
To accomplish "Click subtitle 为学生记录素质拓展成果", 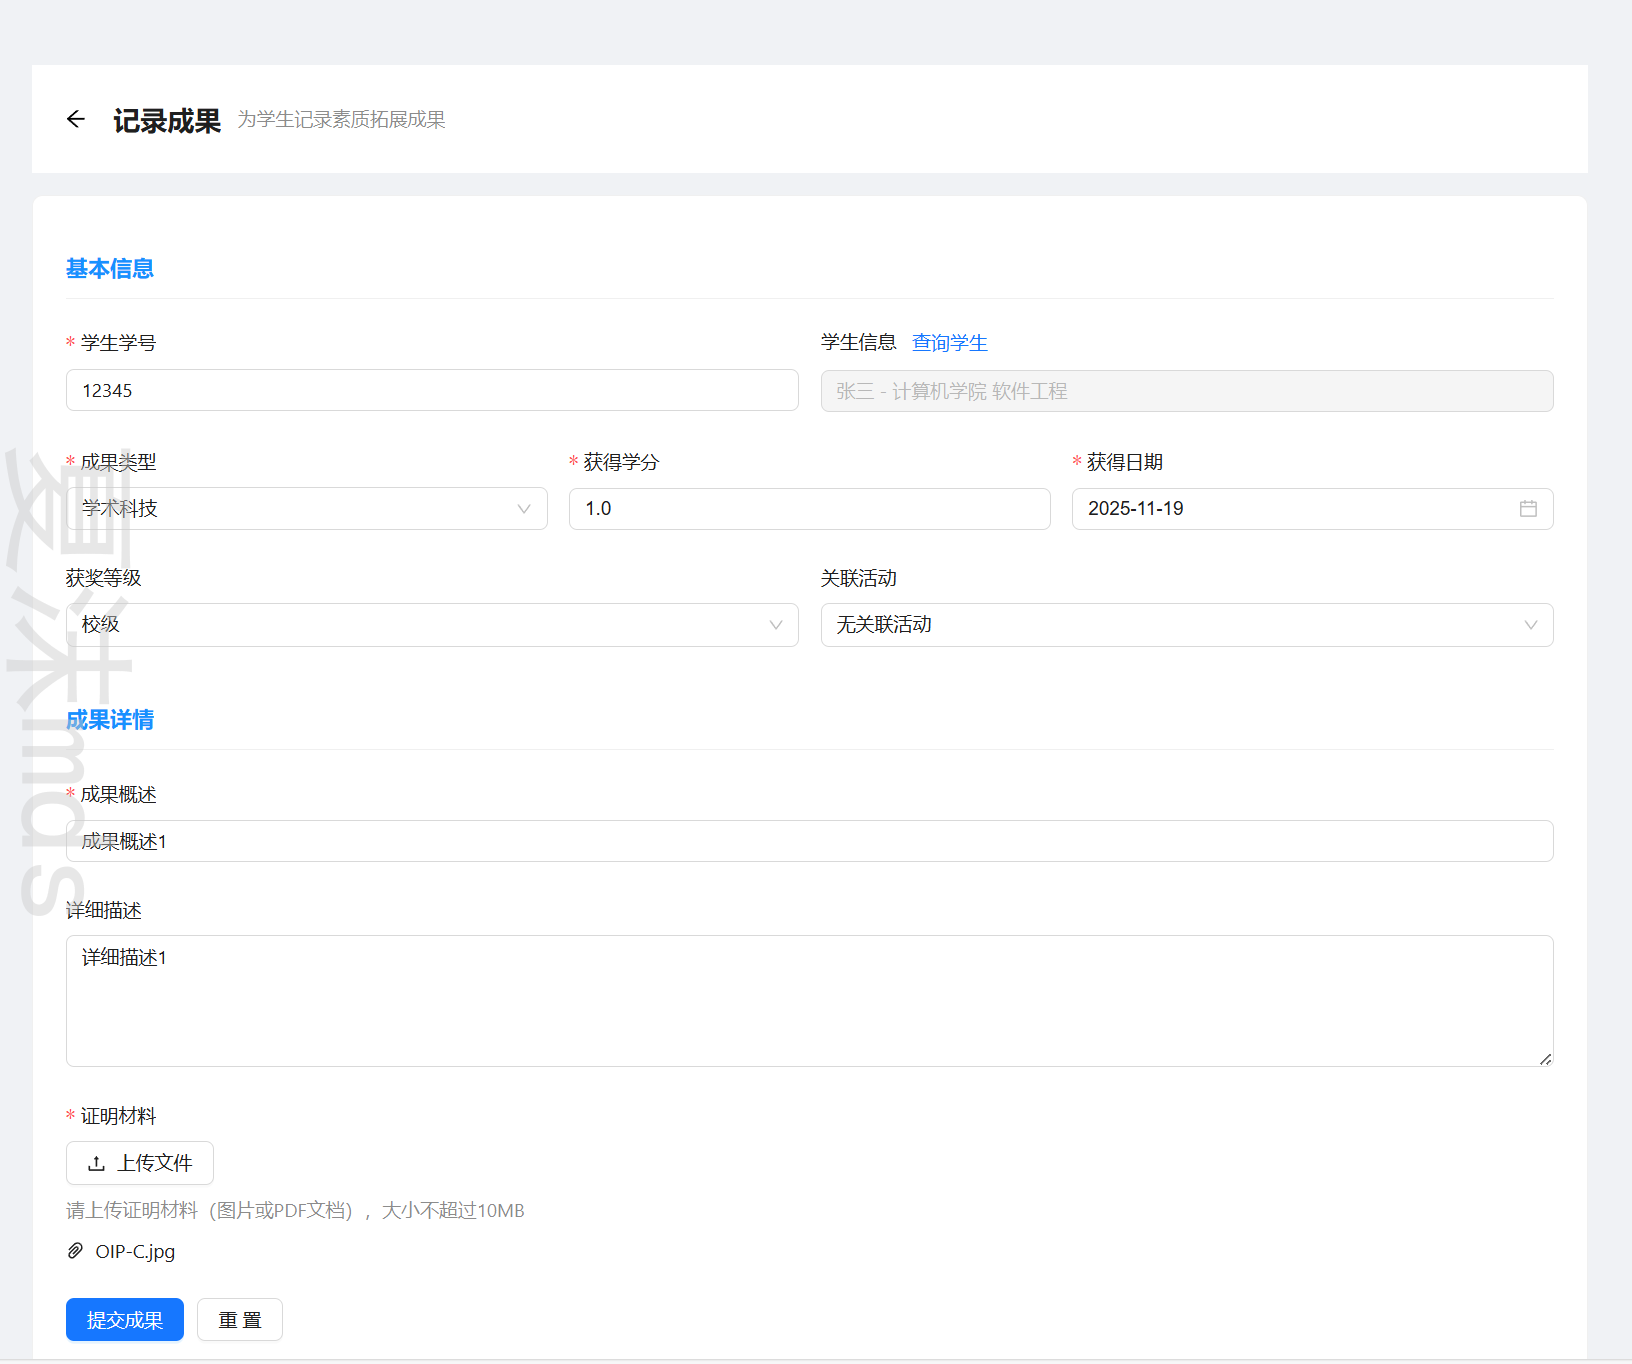I will pyautogui.click(x=341, y=120).
